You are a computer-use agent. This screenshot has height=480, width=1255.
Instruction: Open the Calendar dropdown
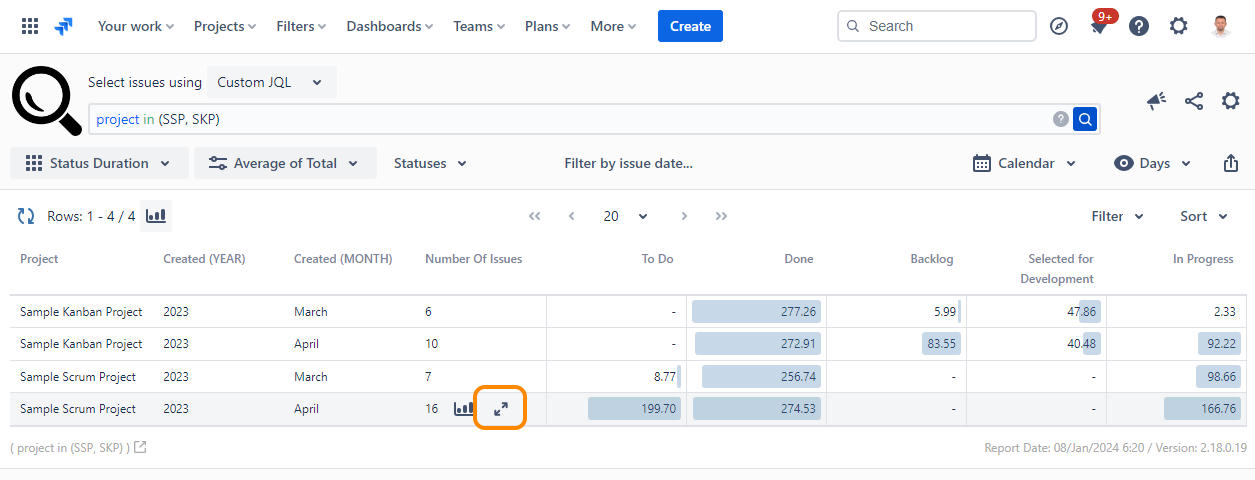1025,163
